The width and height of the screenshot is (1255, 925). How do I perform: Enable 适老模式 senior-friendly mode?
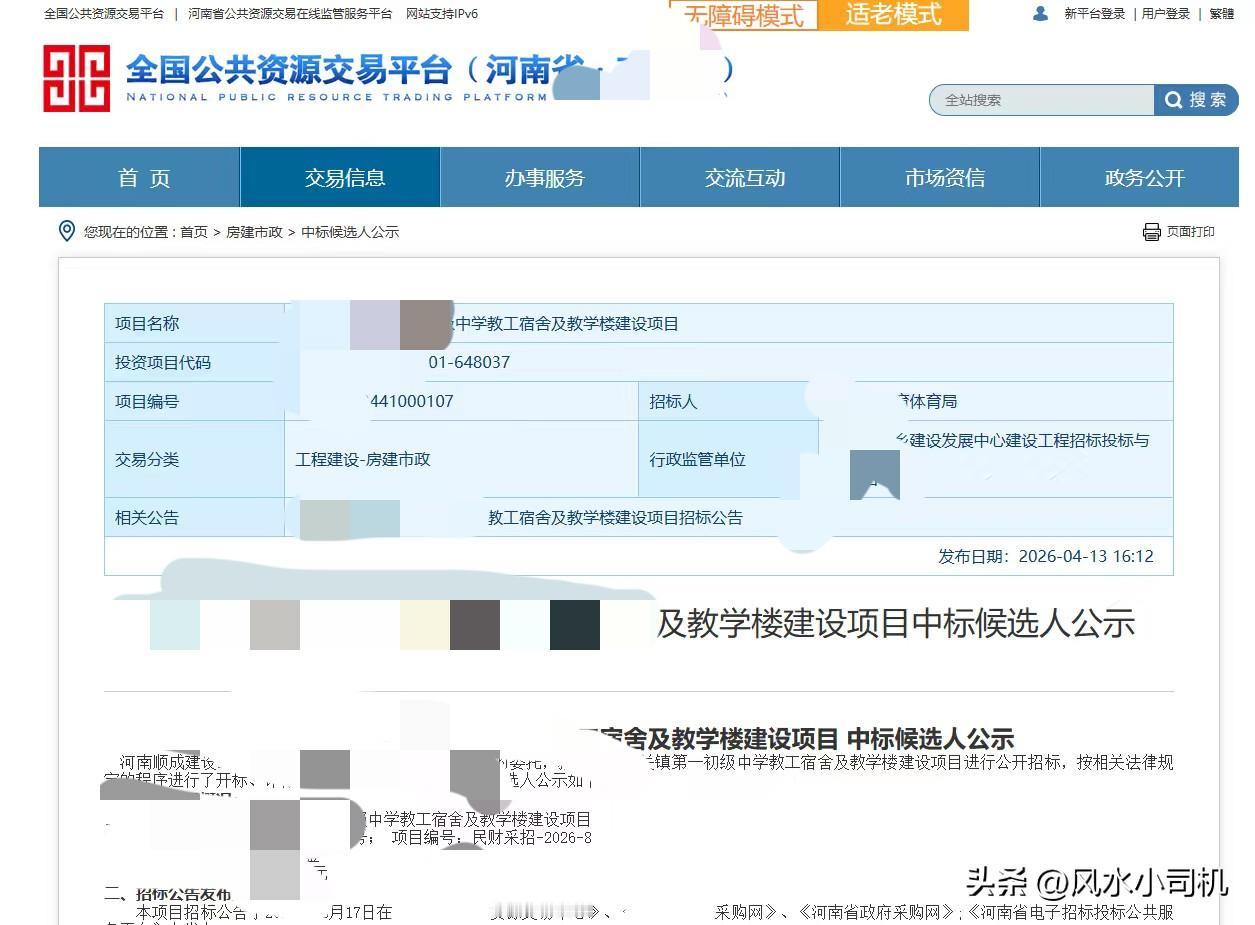(893, 15)
